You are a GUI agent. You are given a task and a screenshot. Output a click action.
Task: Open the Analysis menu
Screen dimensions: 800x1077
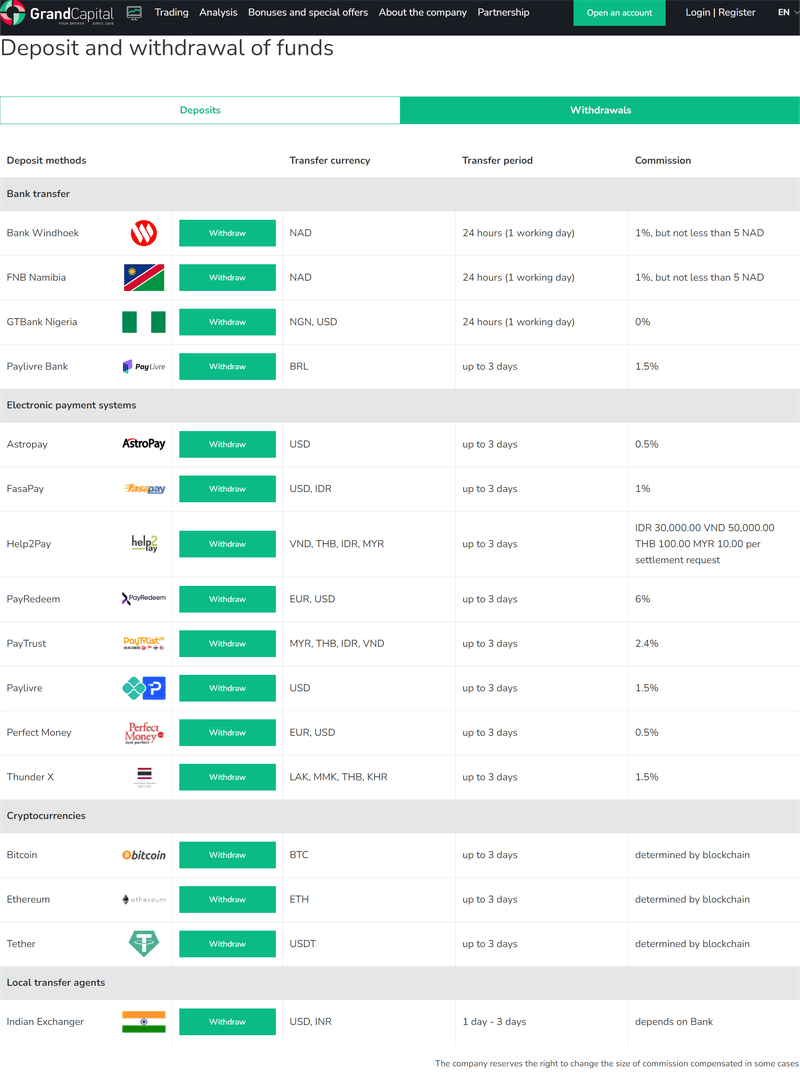(218, 12)
